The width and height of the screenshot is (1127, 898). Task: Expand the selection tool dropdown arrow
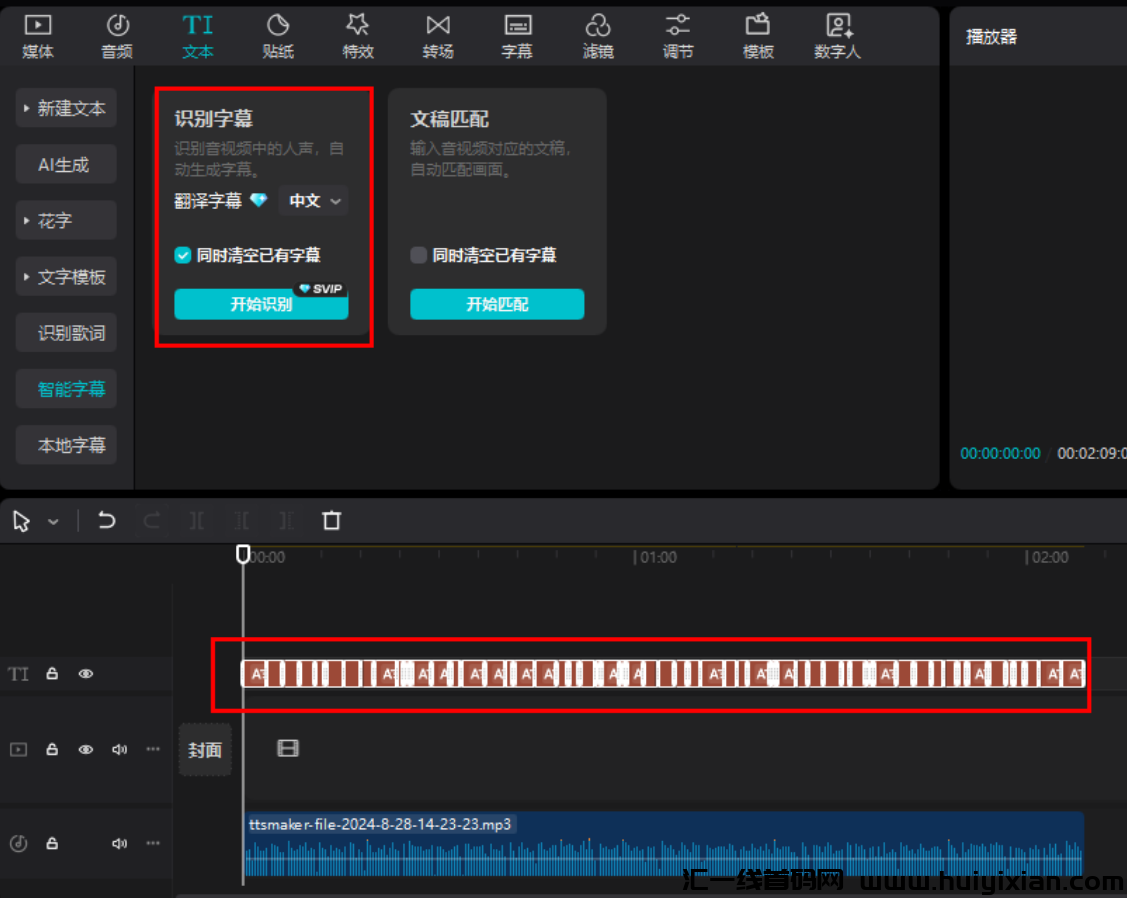click(x=54, y=521)
